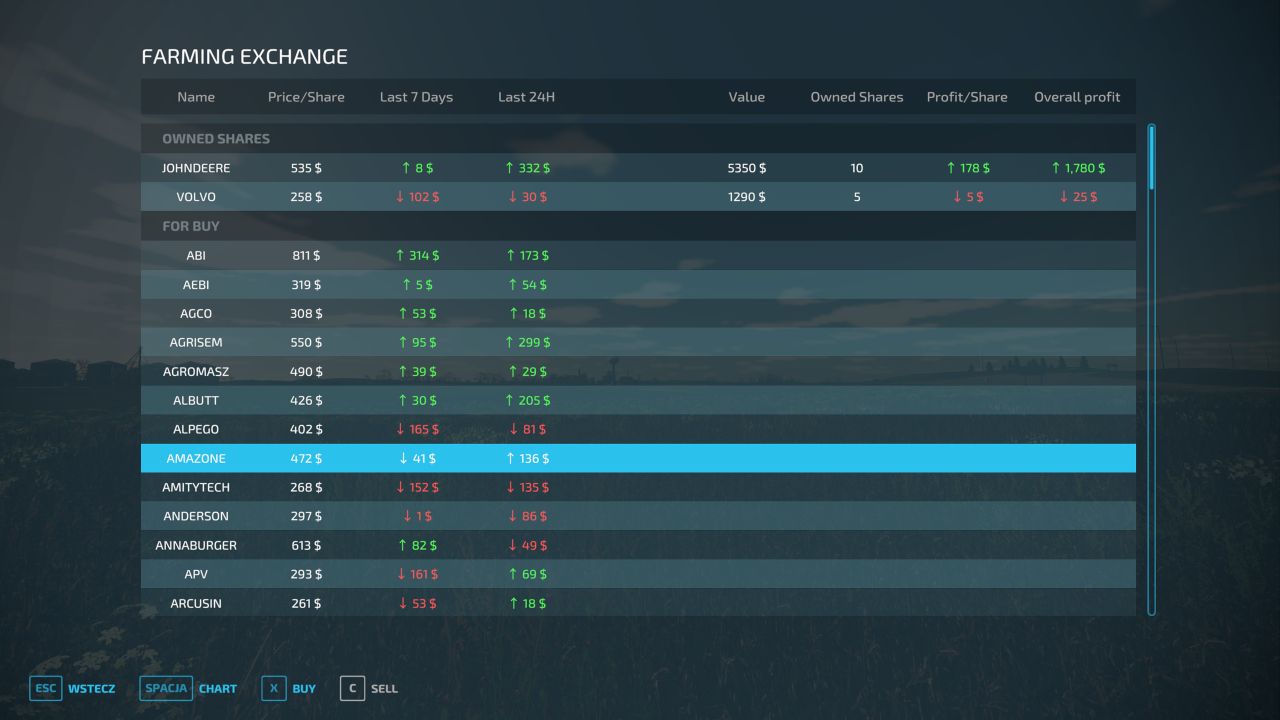Screen dimensions: 1280x720
Task: Click JOHNDEERE price 535 $
Action: 306,168
